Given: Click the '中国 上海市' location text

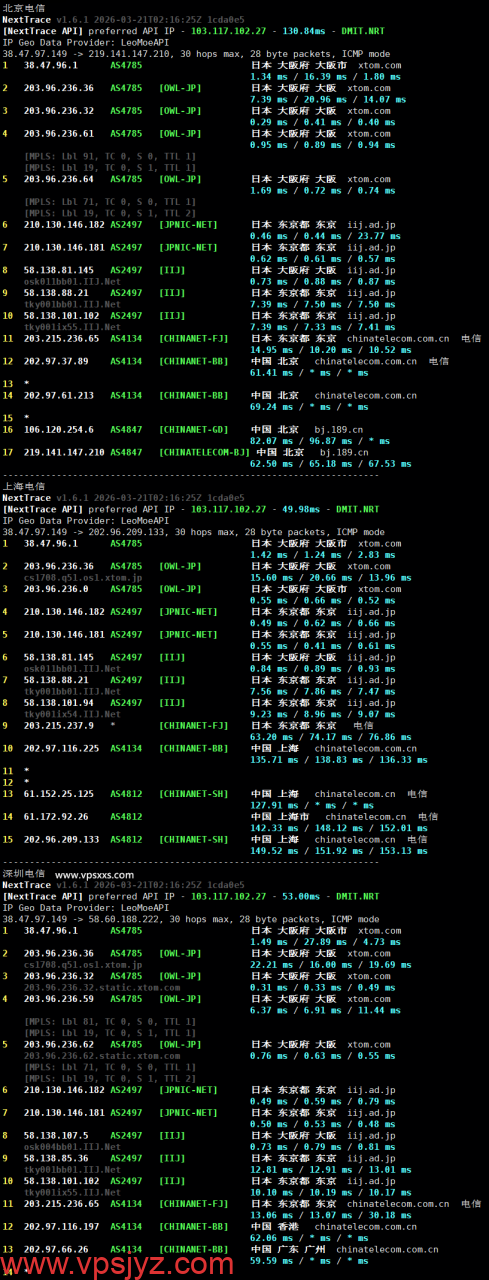Looking at the screenshot, I should pos(278,817).
